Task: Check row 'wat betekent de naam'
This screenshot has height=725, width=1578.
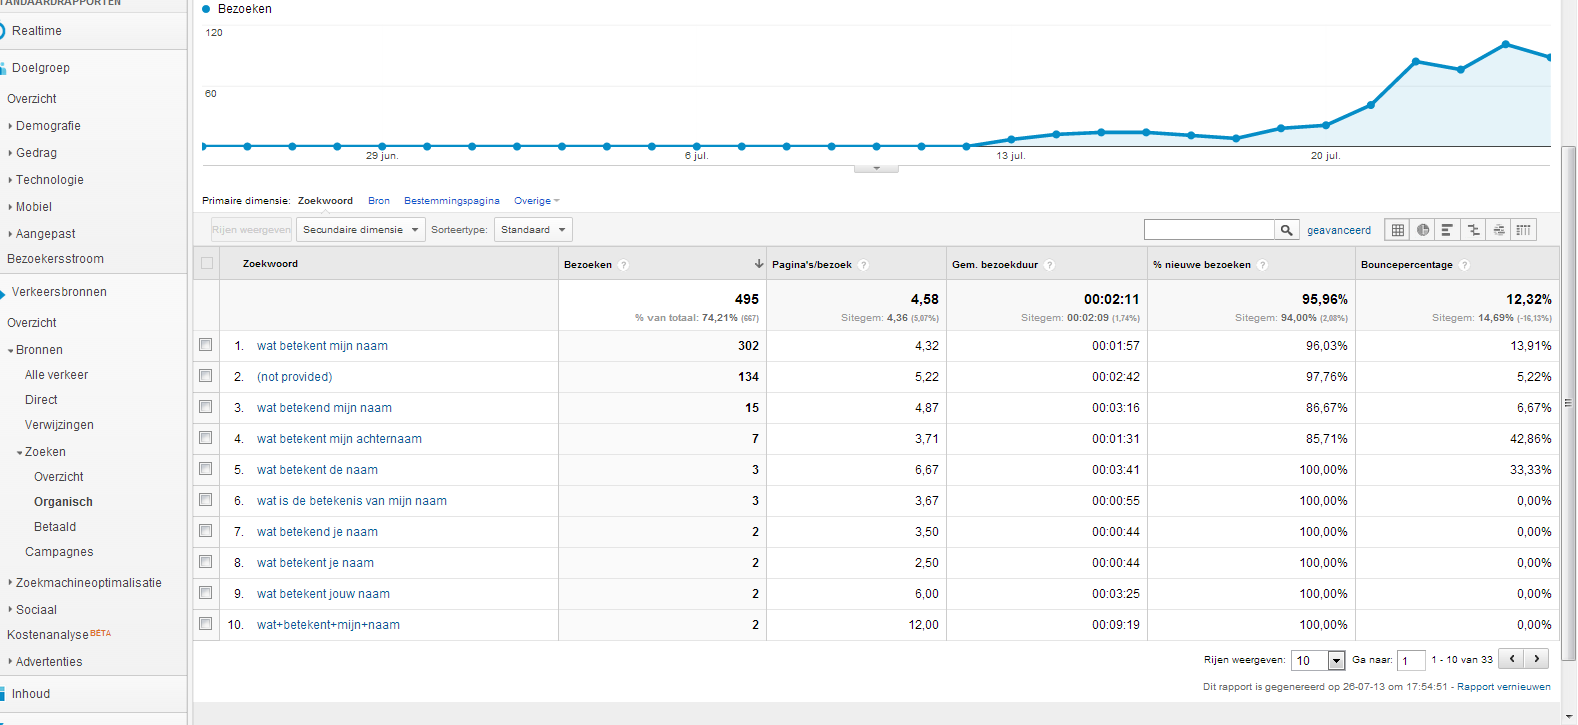Action: pyautogui.click(x=206, y=469)
